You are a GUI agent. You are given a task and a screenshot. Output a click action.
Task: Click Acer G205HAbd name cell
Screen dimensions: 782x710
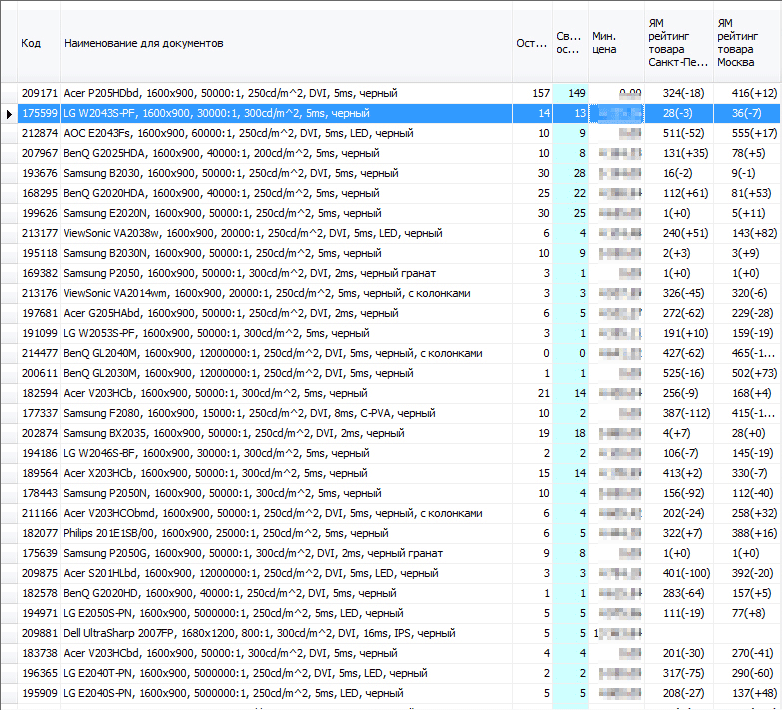pyautogui.click(x=286, y=313)
